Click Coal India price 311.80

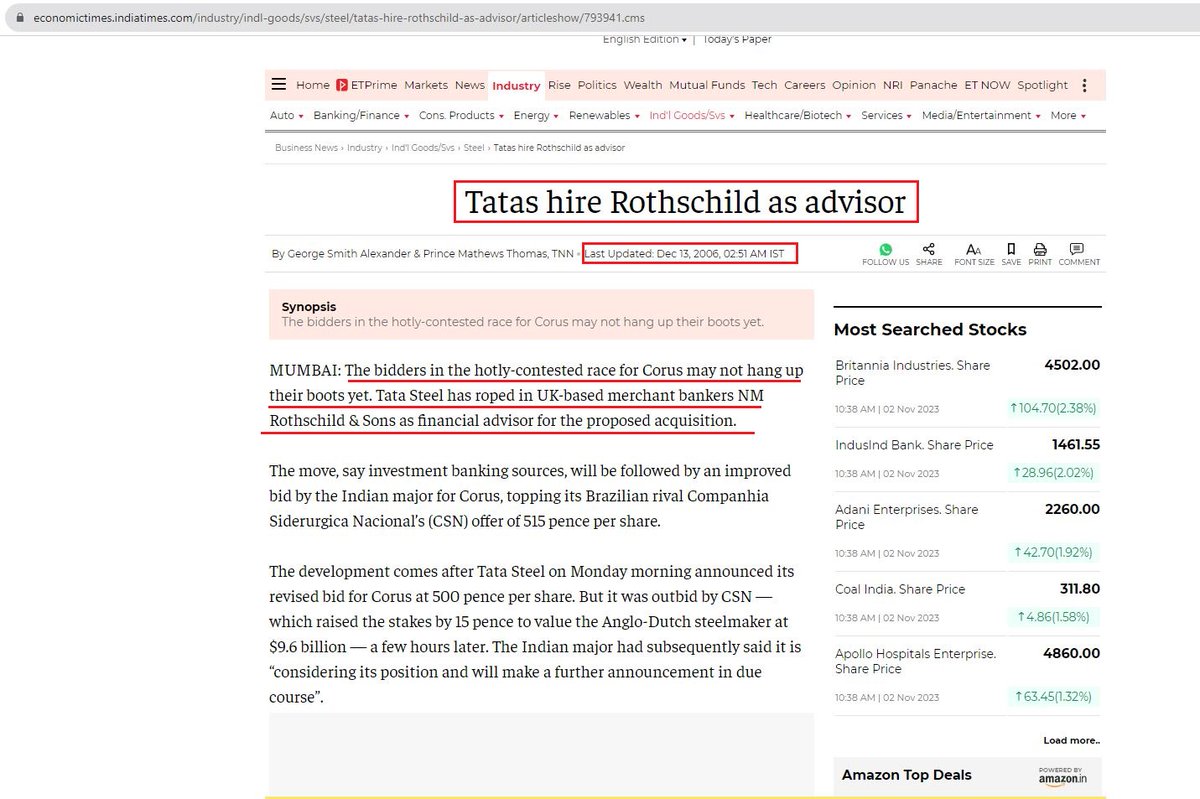point(1080,590)
